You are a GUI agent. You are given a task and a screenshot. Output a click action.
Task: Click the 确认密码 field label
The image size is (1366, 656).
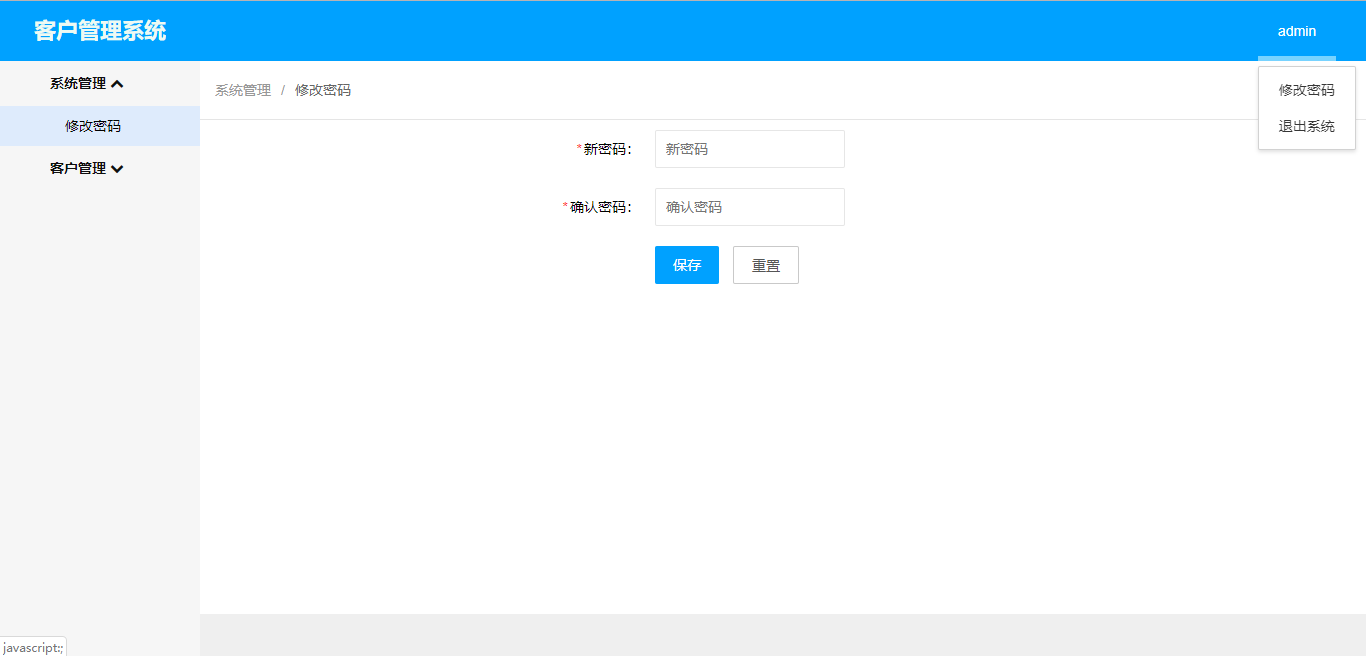tap(599, 207)
